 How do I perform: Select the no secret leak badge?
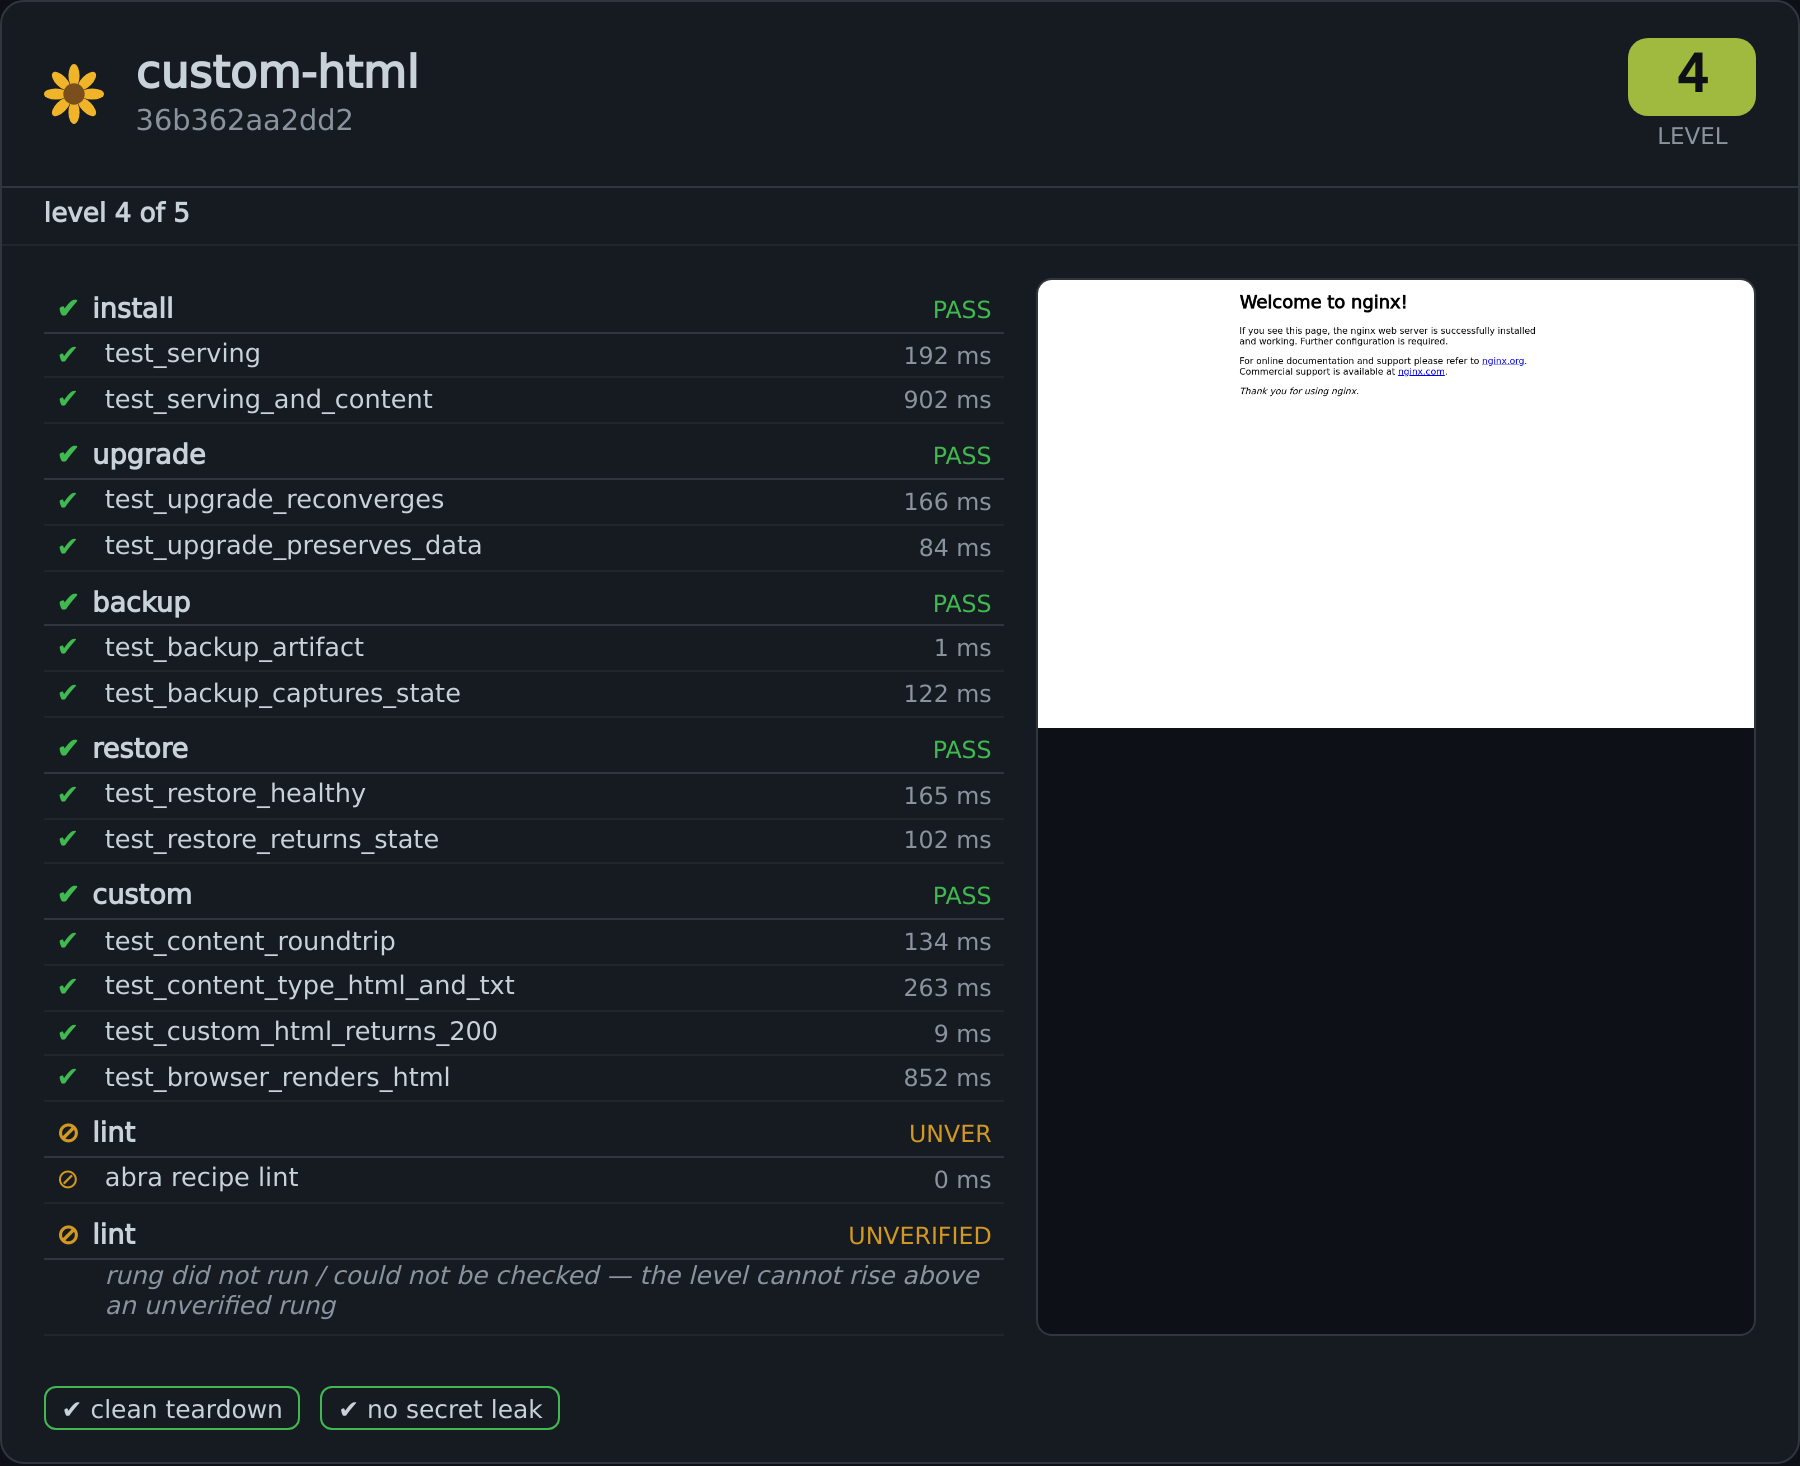click(440, 1408)
